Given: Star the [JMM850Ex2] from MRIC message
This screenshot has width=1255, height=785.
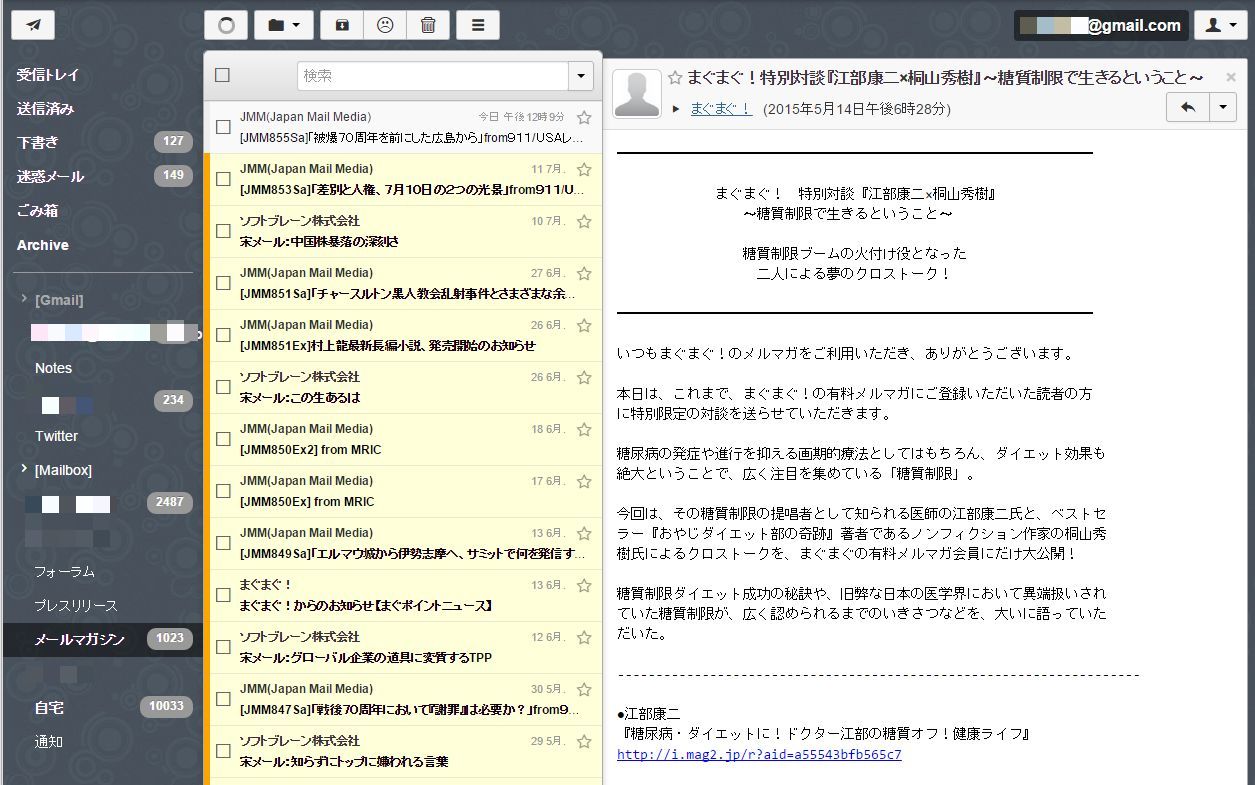Looking at the screenshot, I should point(584,430).
